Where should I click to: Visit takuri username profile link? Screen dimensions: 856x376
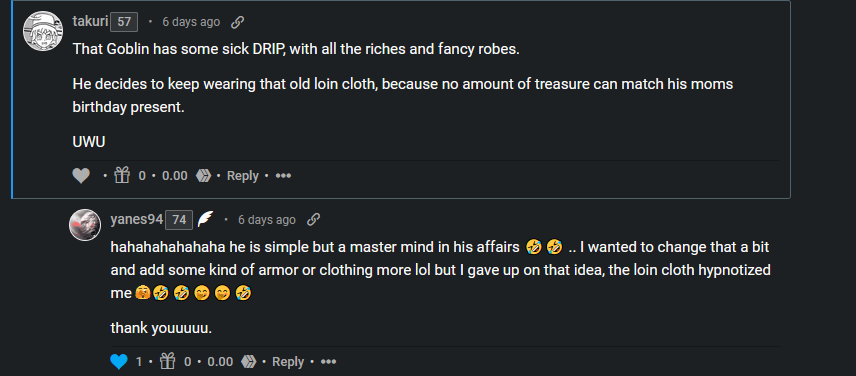(91, 22)
